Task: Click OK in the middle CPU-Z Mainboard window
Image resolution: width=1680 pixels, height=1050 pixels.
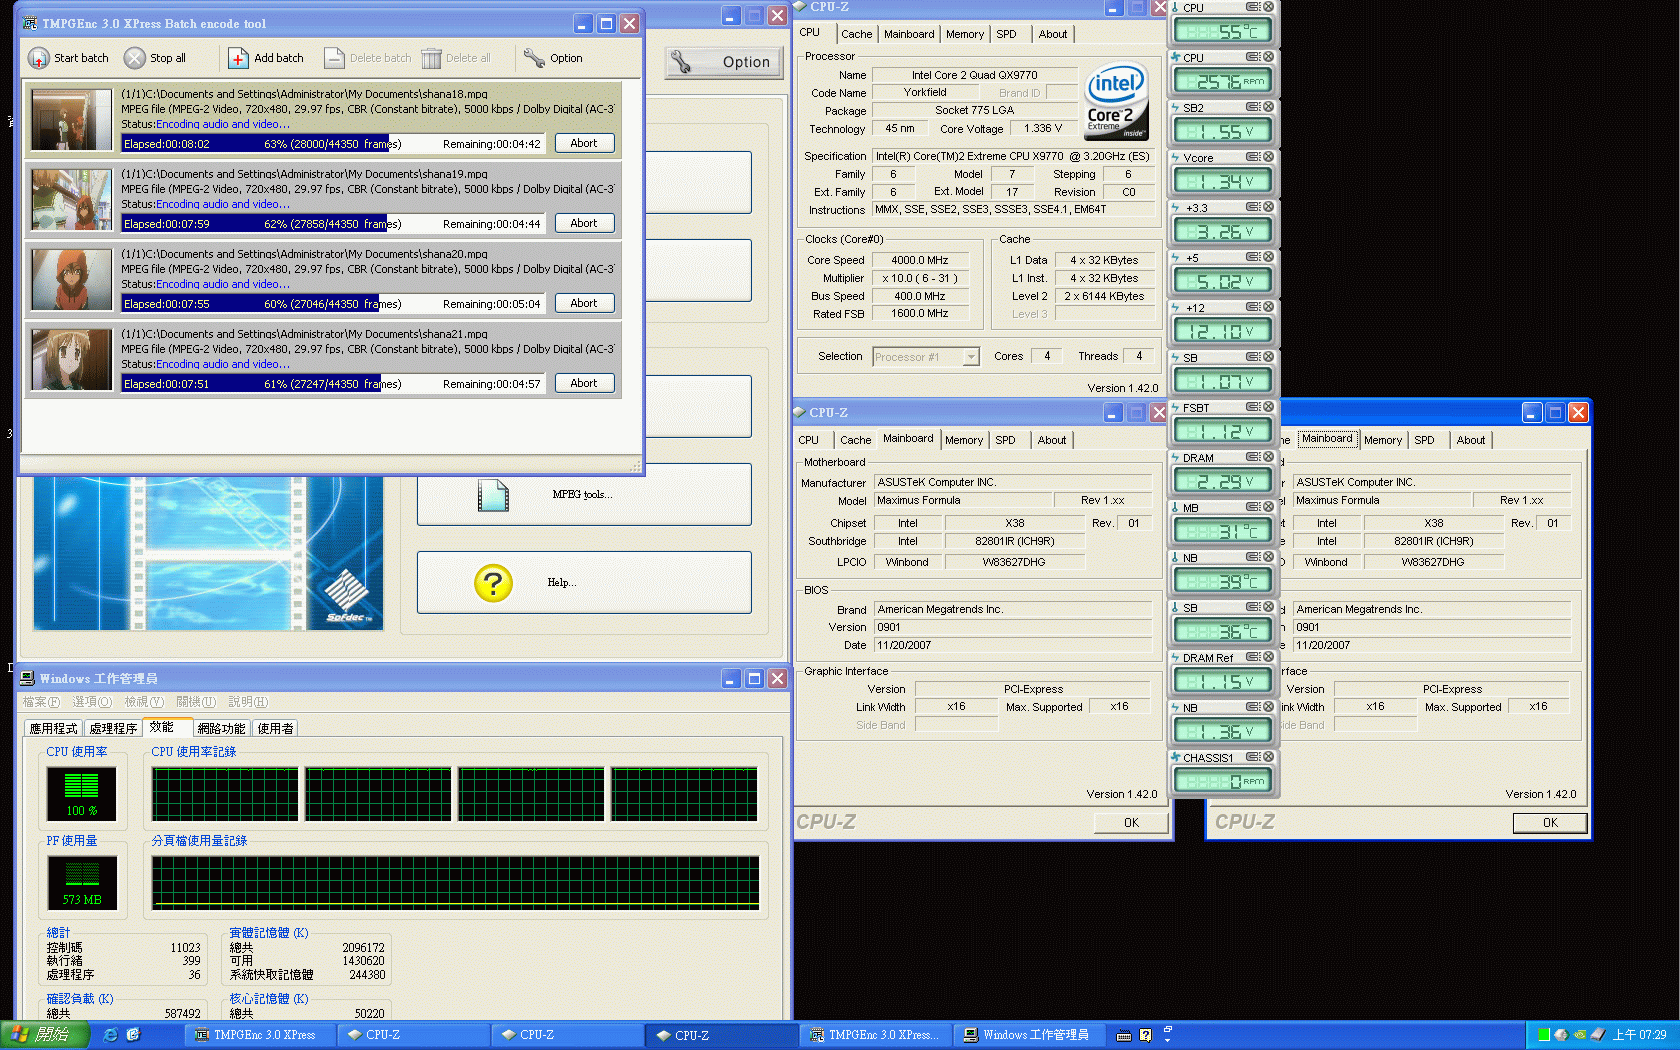Action: tap(1131, 823)
